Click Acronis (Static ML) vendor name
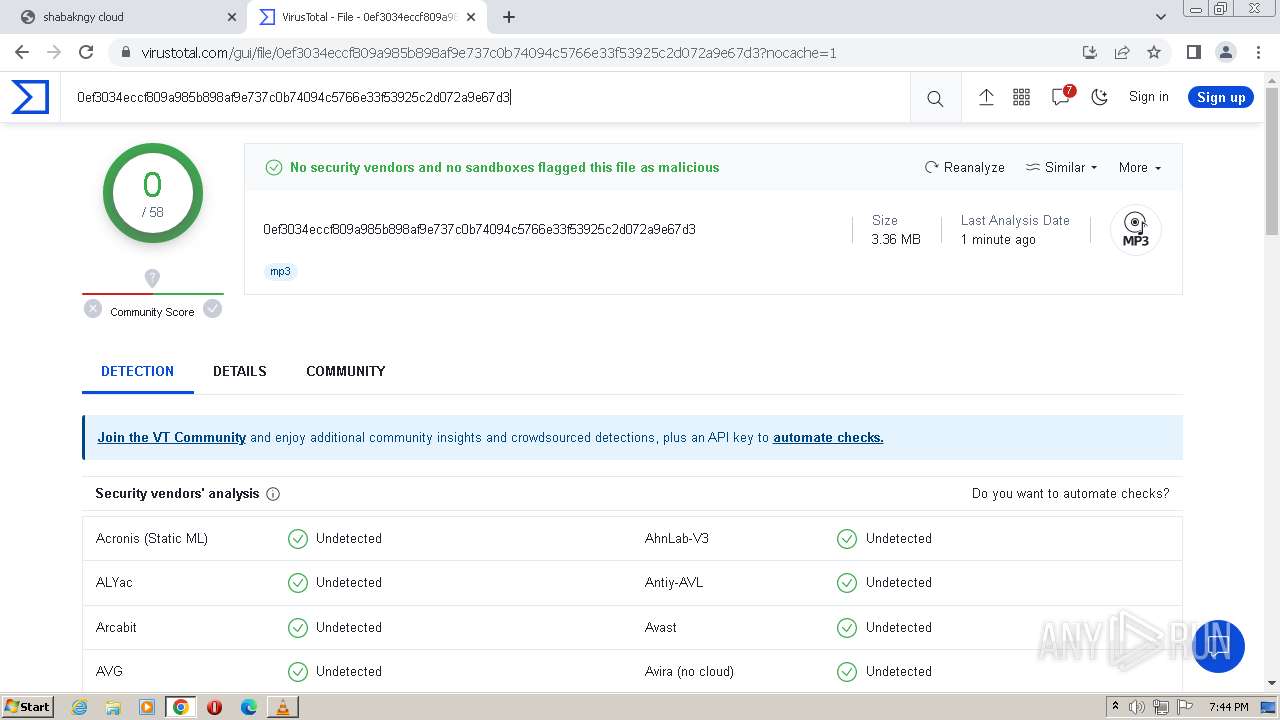This screenshot has width=1280, height=720. tap(152, 538)
